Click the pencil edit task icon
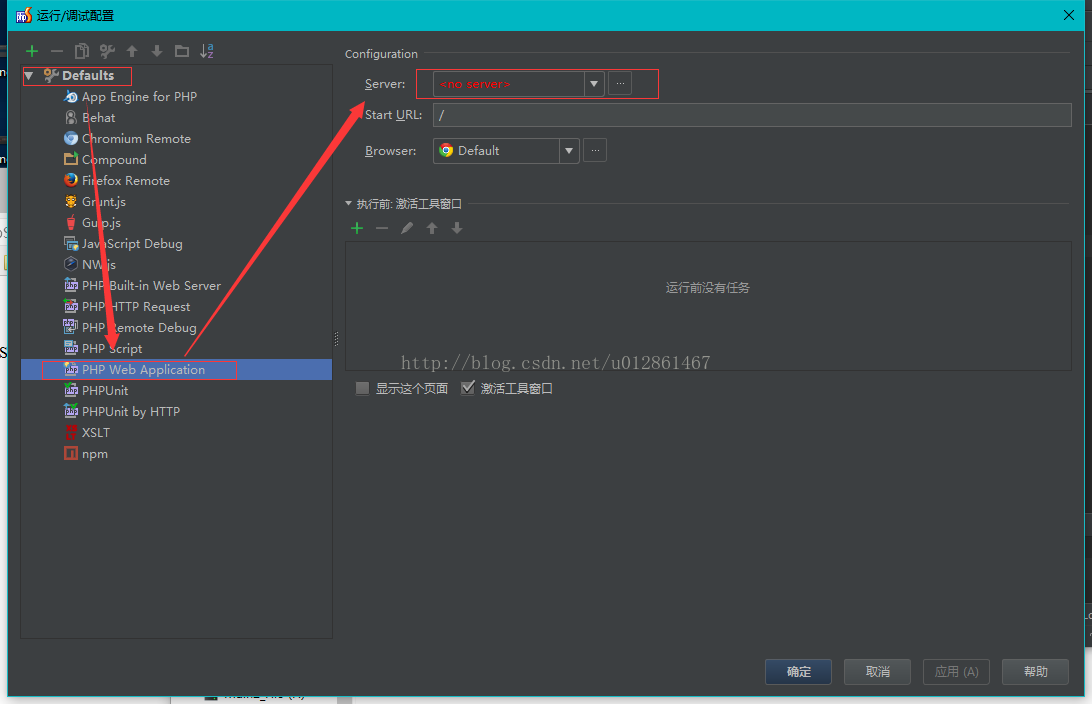The width and height of the screenshot is (1092, 704). pyautogui.click(x=407, y=228)
